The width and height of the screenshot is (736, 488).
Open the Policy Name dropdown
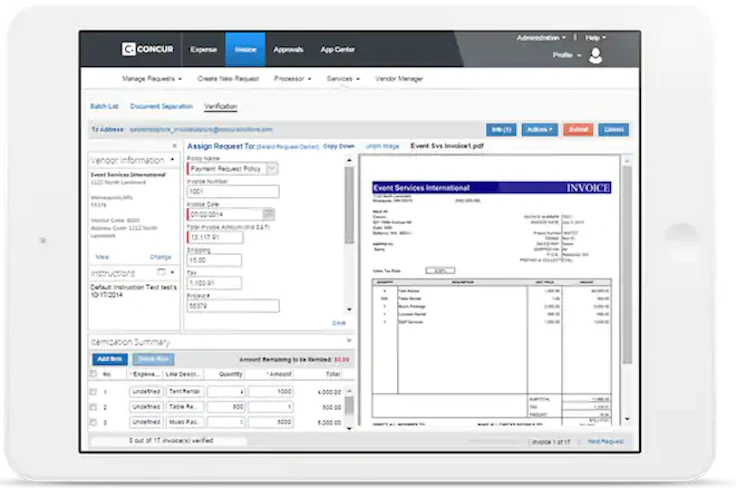272,168
